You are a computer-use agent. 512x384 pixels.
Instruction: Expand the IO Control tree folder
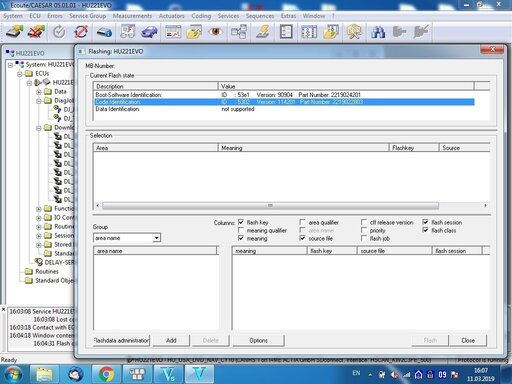pyautogui.click(x=39, y=218)
